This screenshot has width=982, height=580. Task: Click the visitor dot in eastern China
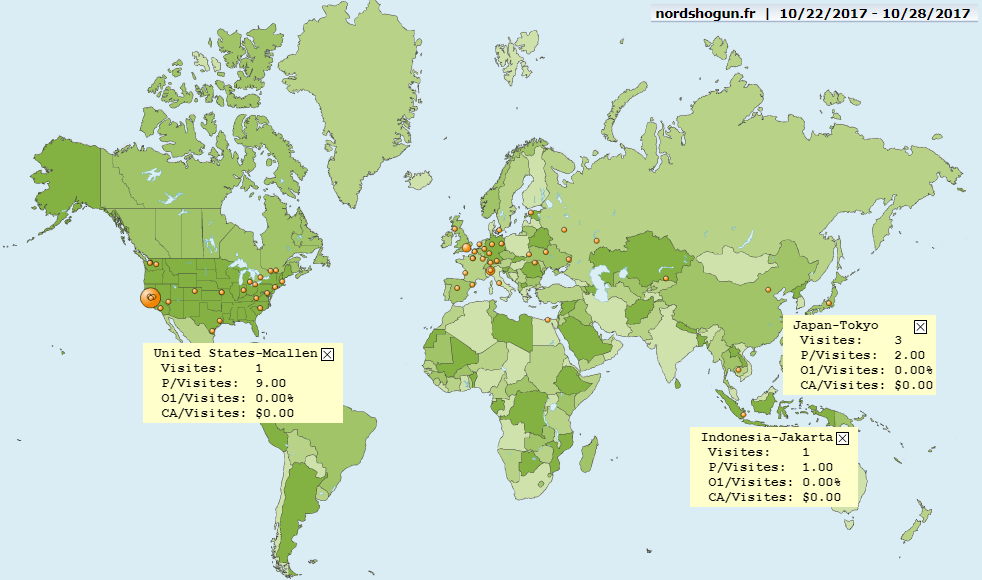coord(768,290)
